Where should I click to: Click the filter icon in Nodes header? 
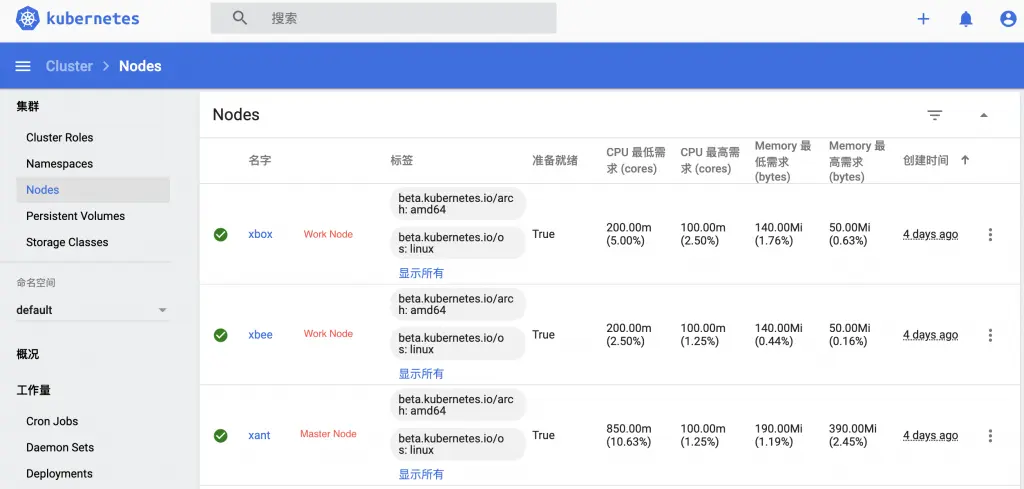pos(935,115)
